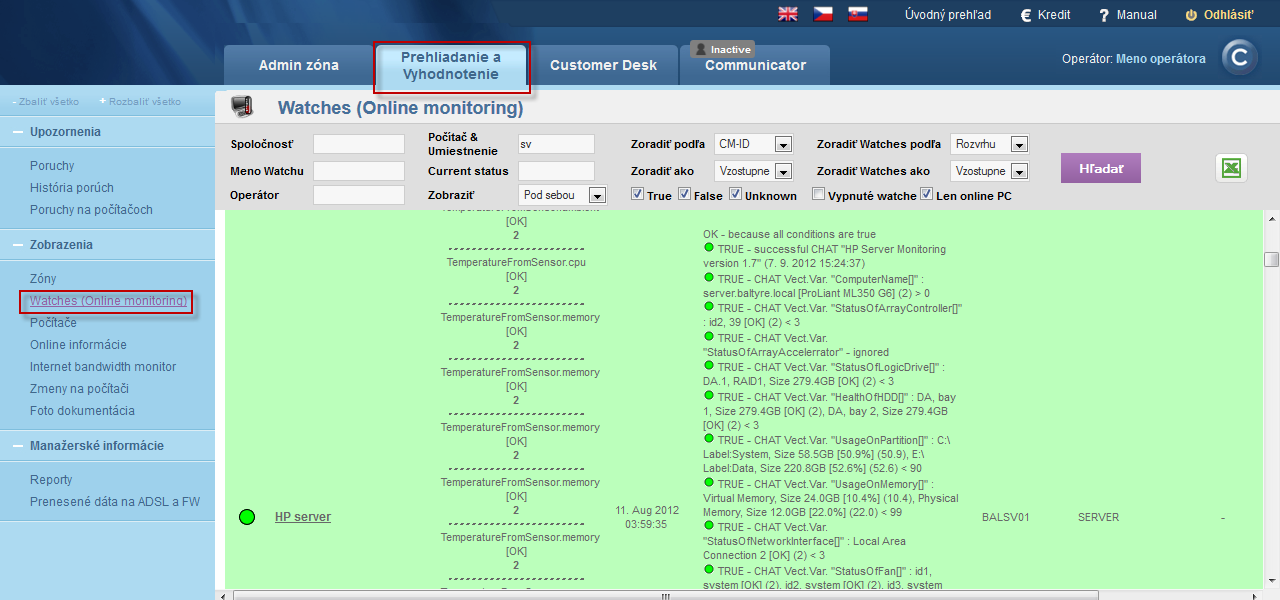The image size is (1280, 600).
Task: Open Reporty in the sidebar
Action: click(51, 480)
